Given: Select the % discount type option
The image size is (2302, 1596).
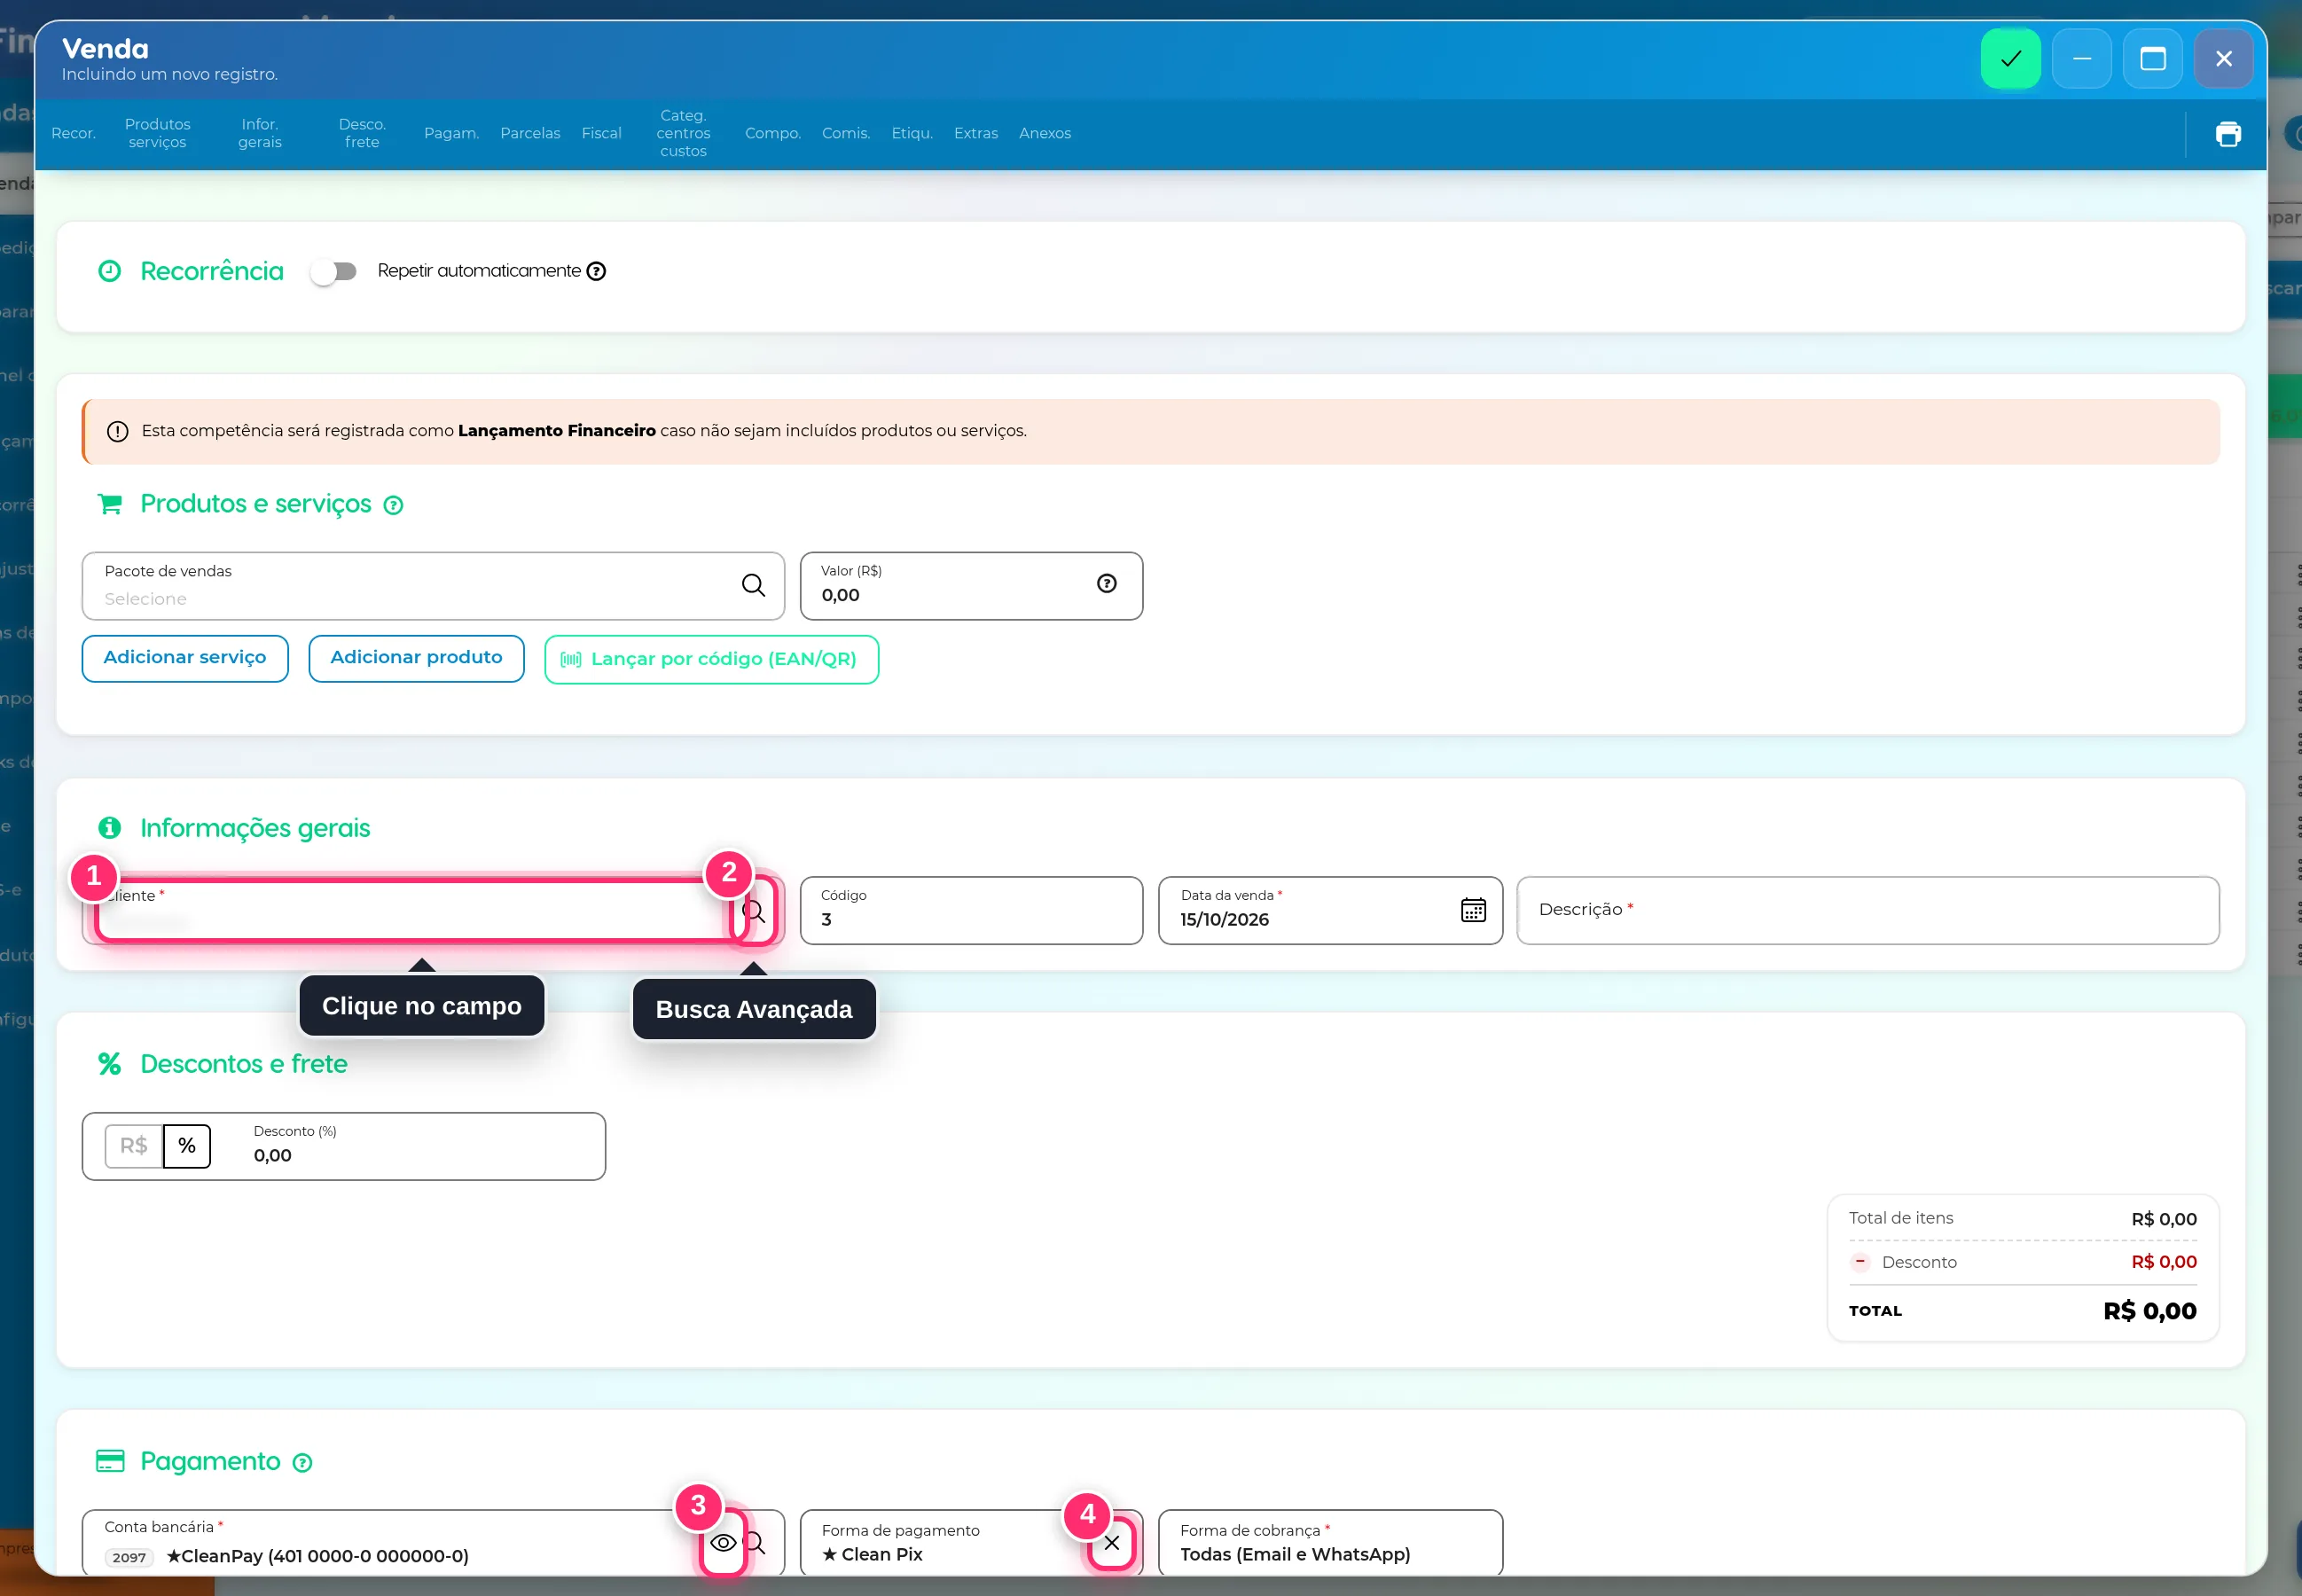Looking at the screenshot, I should point(187,1146).
